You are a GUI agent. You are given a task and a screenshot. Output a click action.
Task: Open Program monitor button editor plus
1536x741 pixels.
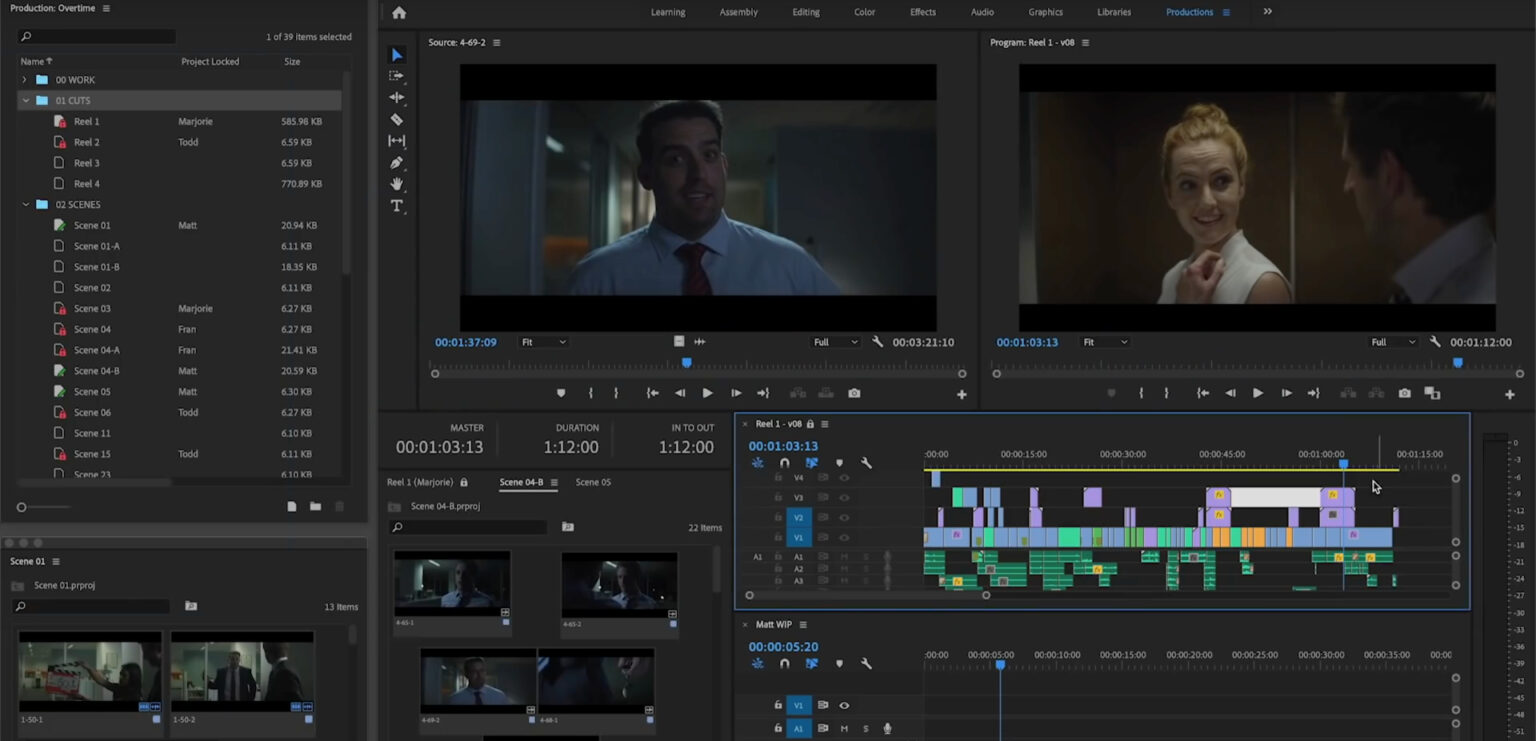[x=1510, y=394]
